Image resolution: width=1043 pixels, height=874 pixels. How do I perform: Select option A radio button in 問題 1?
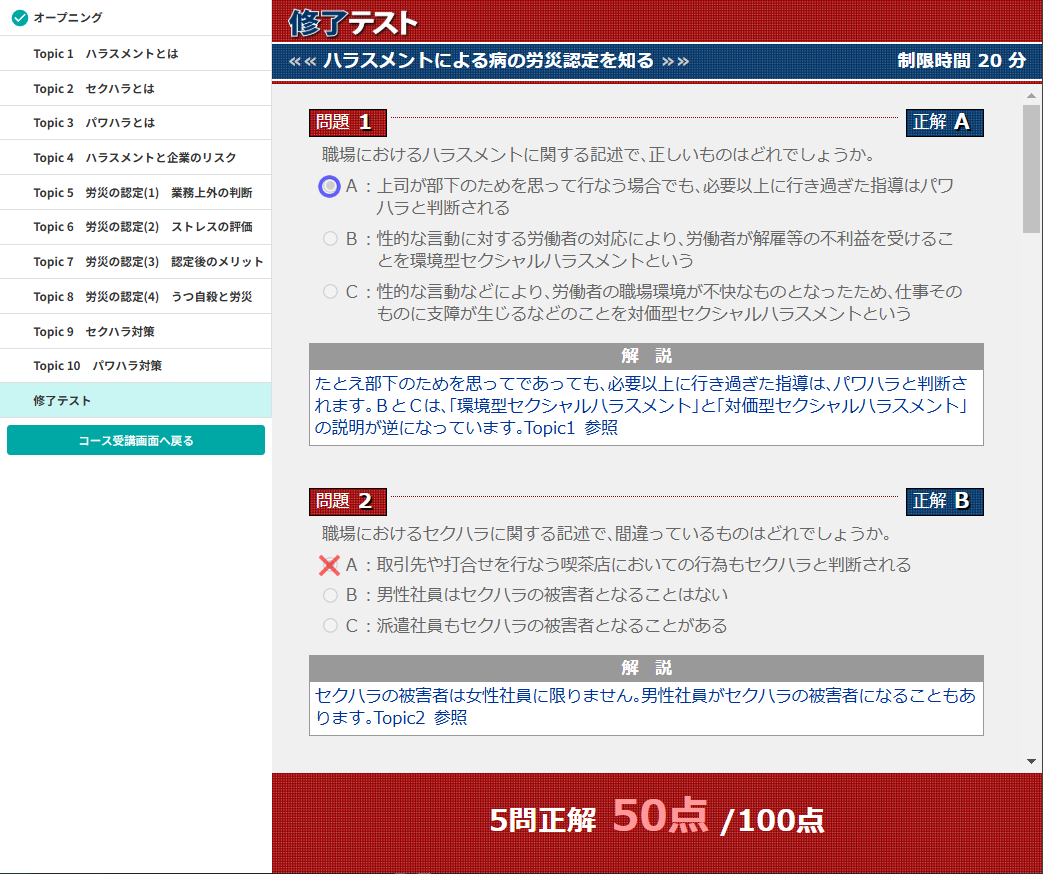pos(329,186)
